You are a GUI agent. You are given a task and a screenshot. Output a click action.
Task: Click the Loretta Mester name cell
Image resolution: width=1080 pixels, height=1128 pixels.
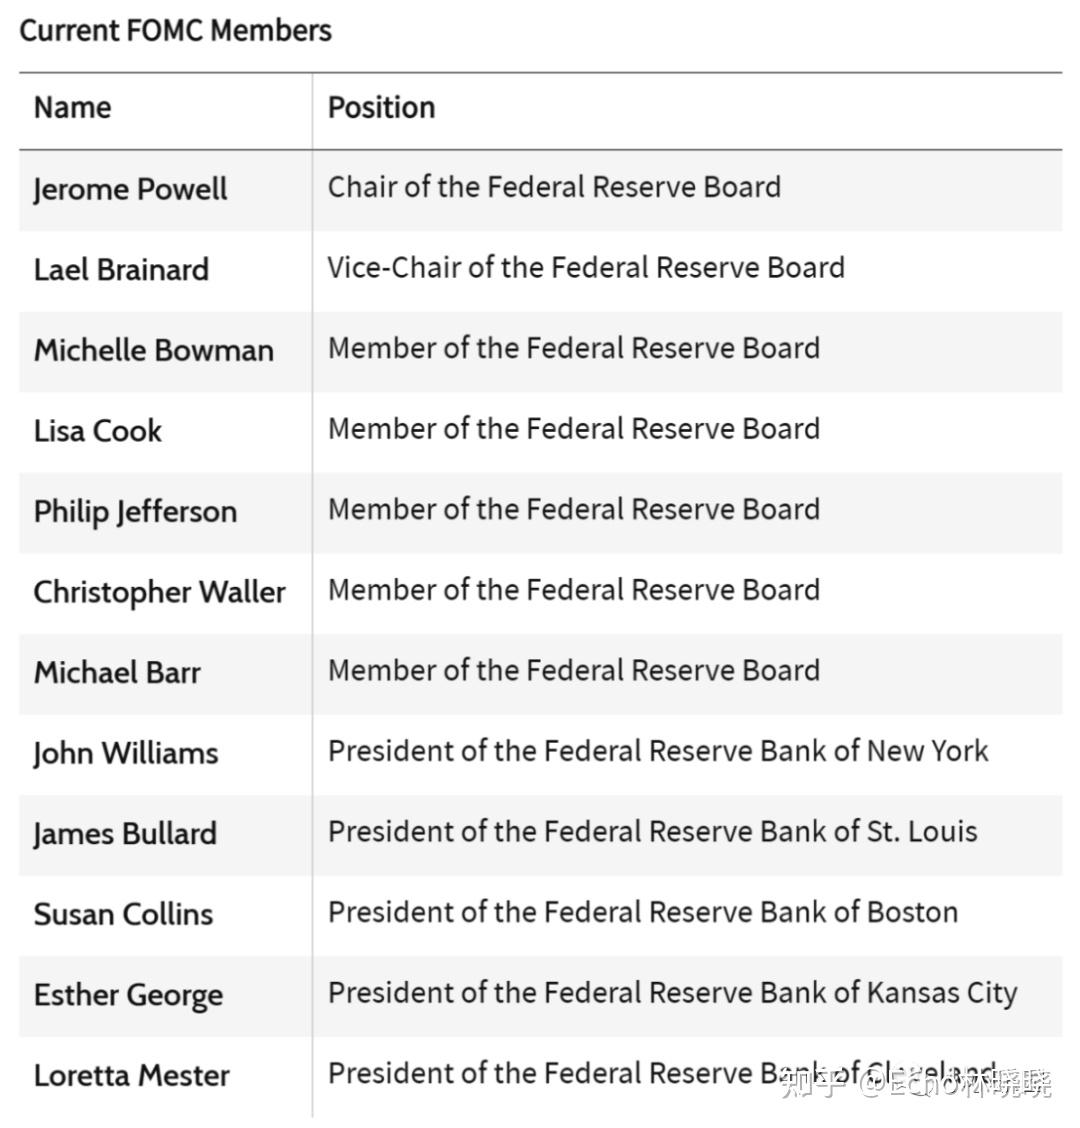(x=131, y=1076)
